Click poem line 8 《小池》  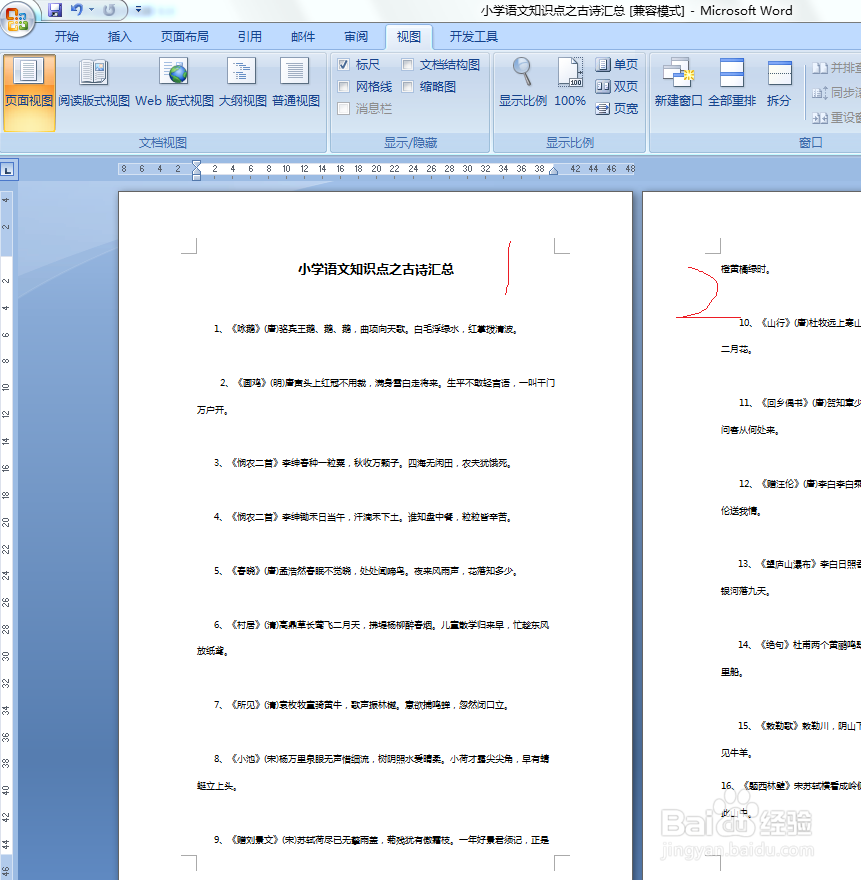[x=382, y=759]
